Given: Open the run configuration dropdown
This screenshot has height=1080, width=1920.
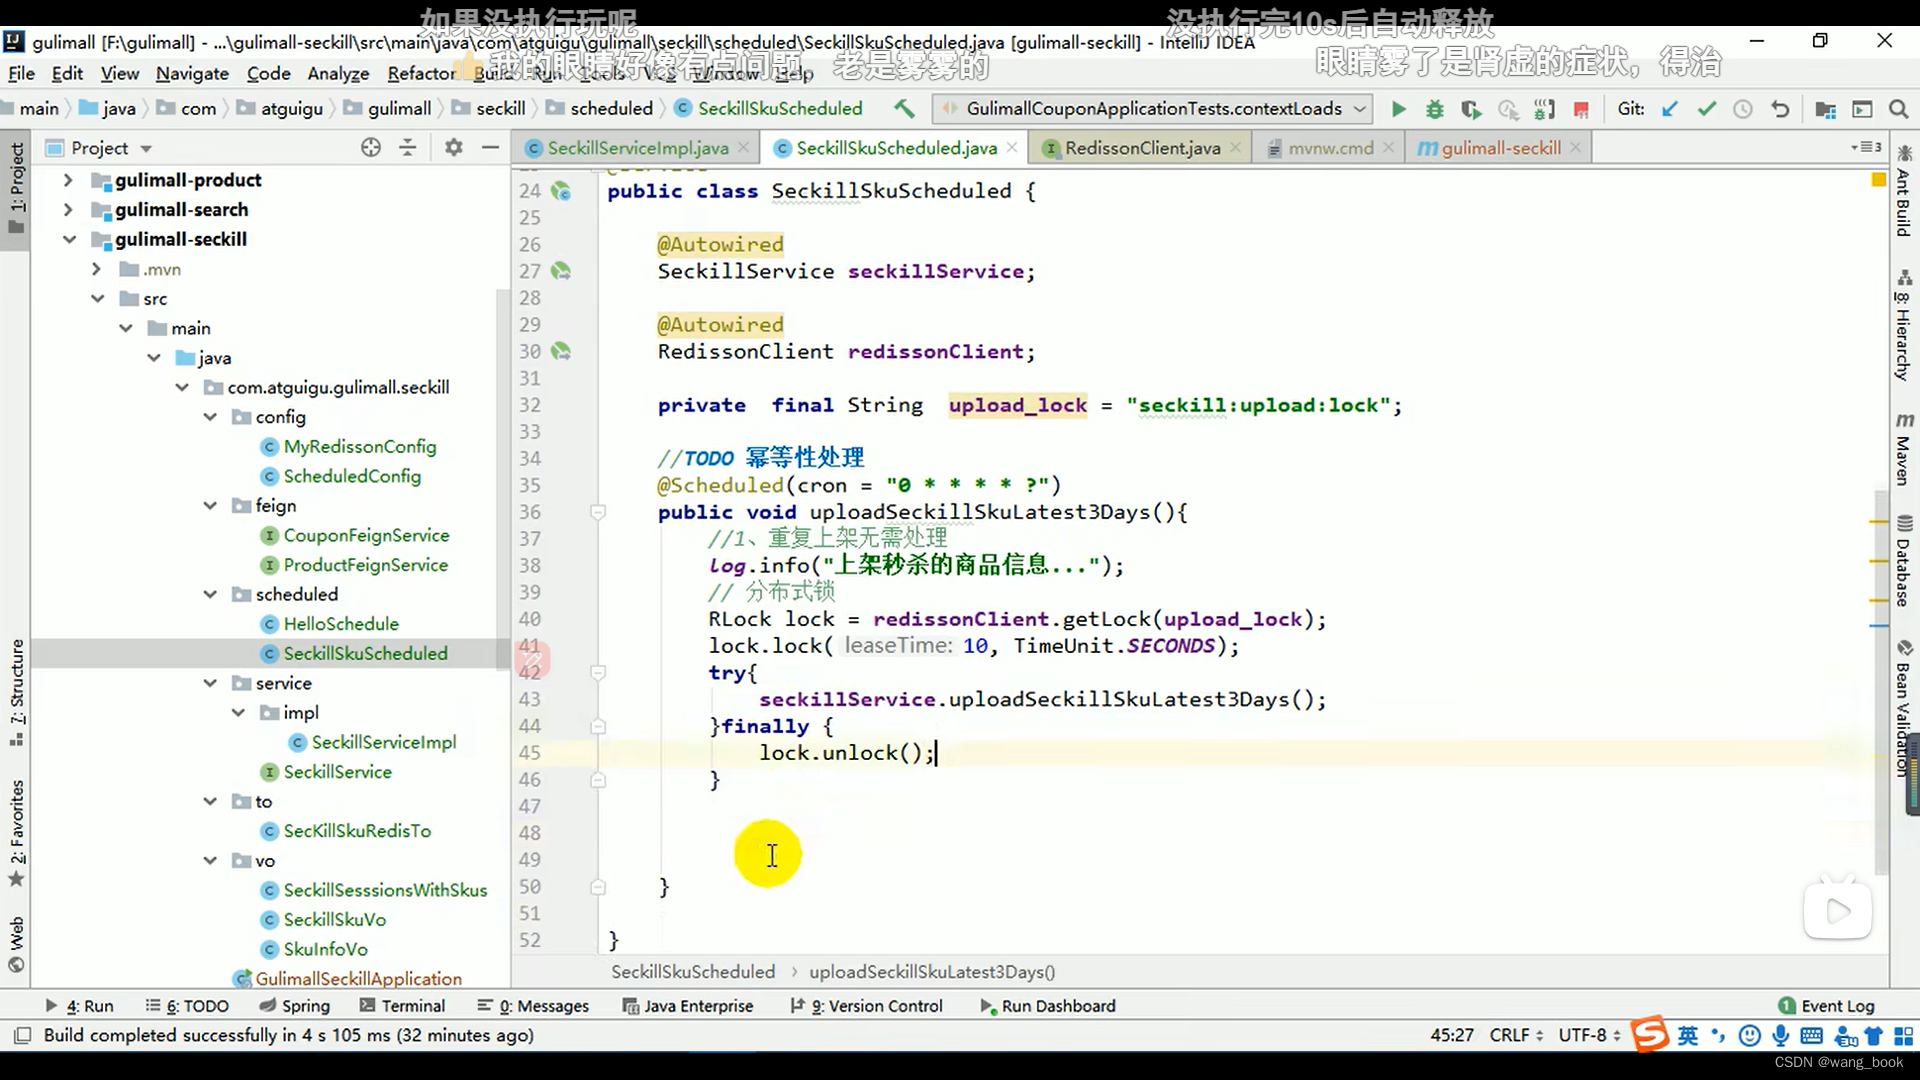Looking at the screenshot, I should click(x=1359, y=108).
